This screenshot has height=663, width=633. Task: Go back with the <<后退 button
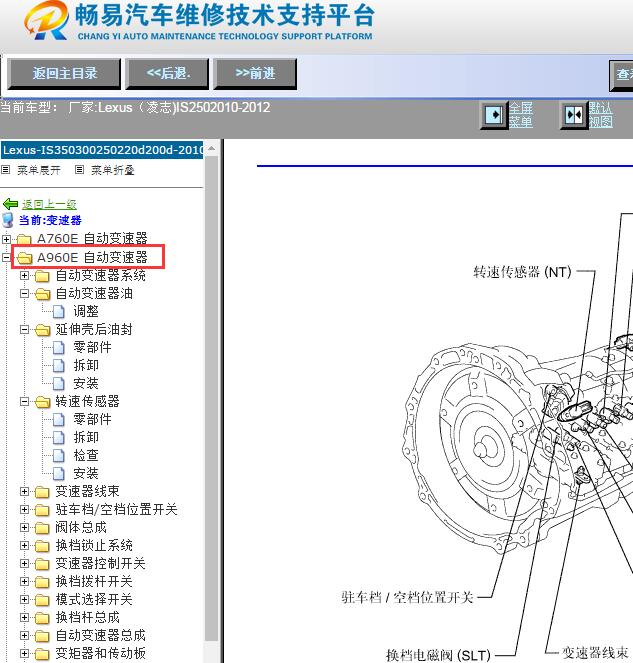coord(167,74)
